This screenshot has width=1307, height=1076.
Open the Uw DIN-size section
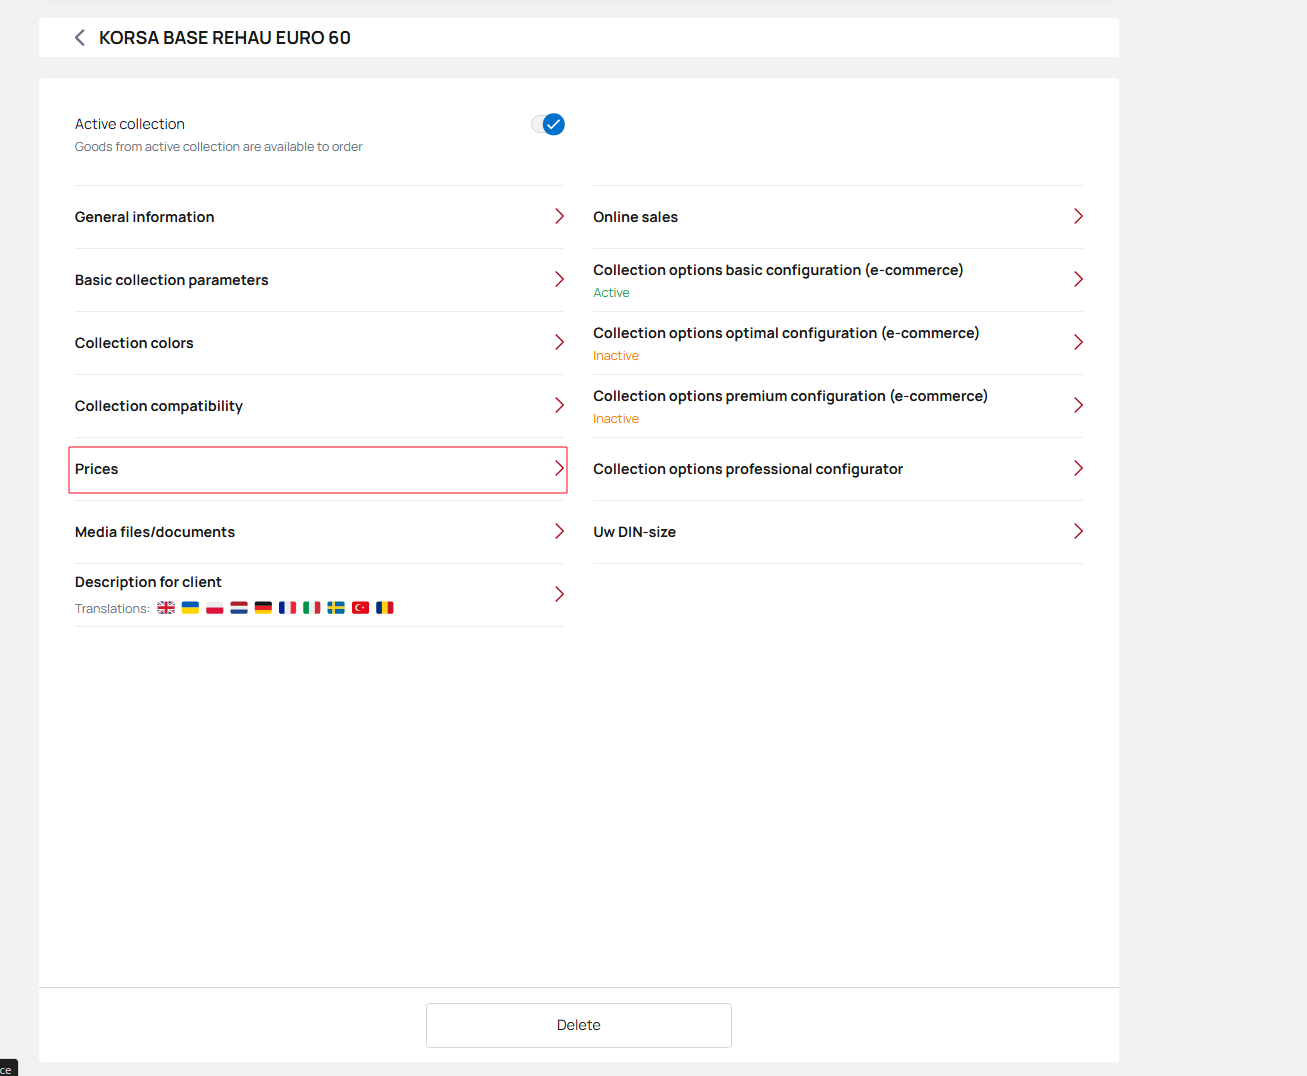coord(838,532)
